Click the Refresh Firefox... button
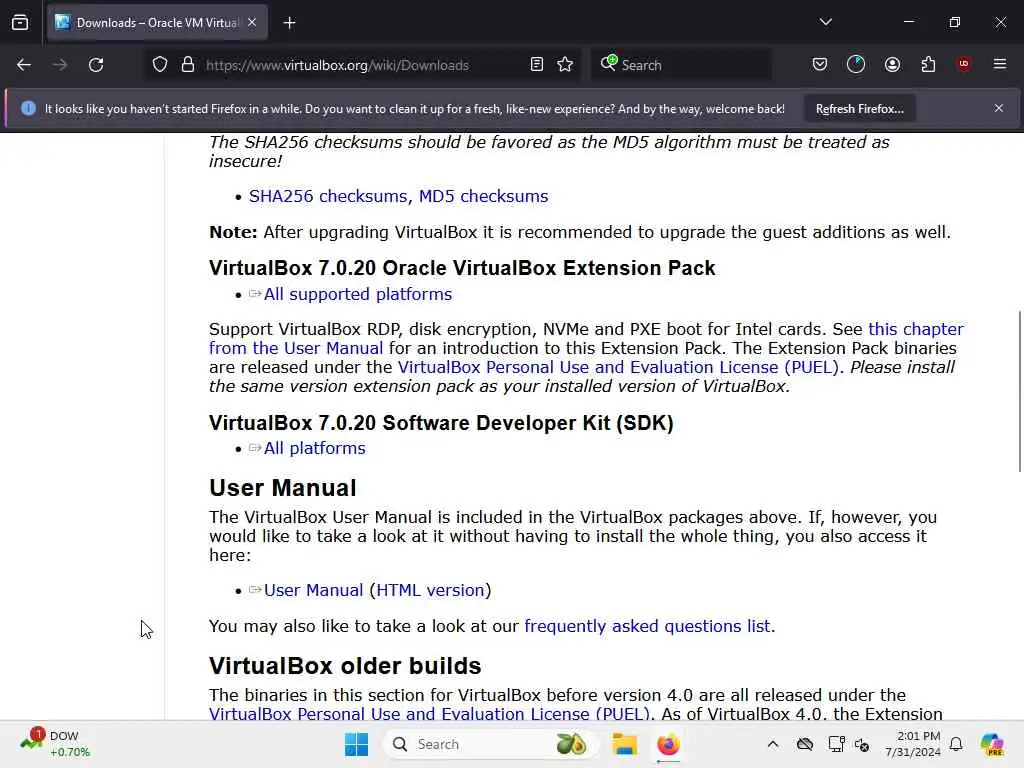This screenshot has height=768, width=1024. click(859, 108)
